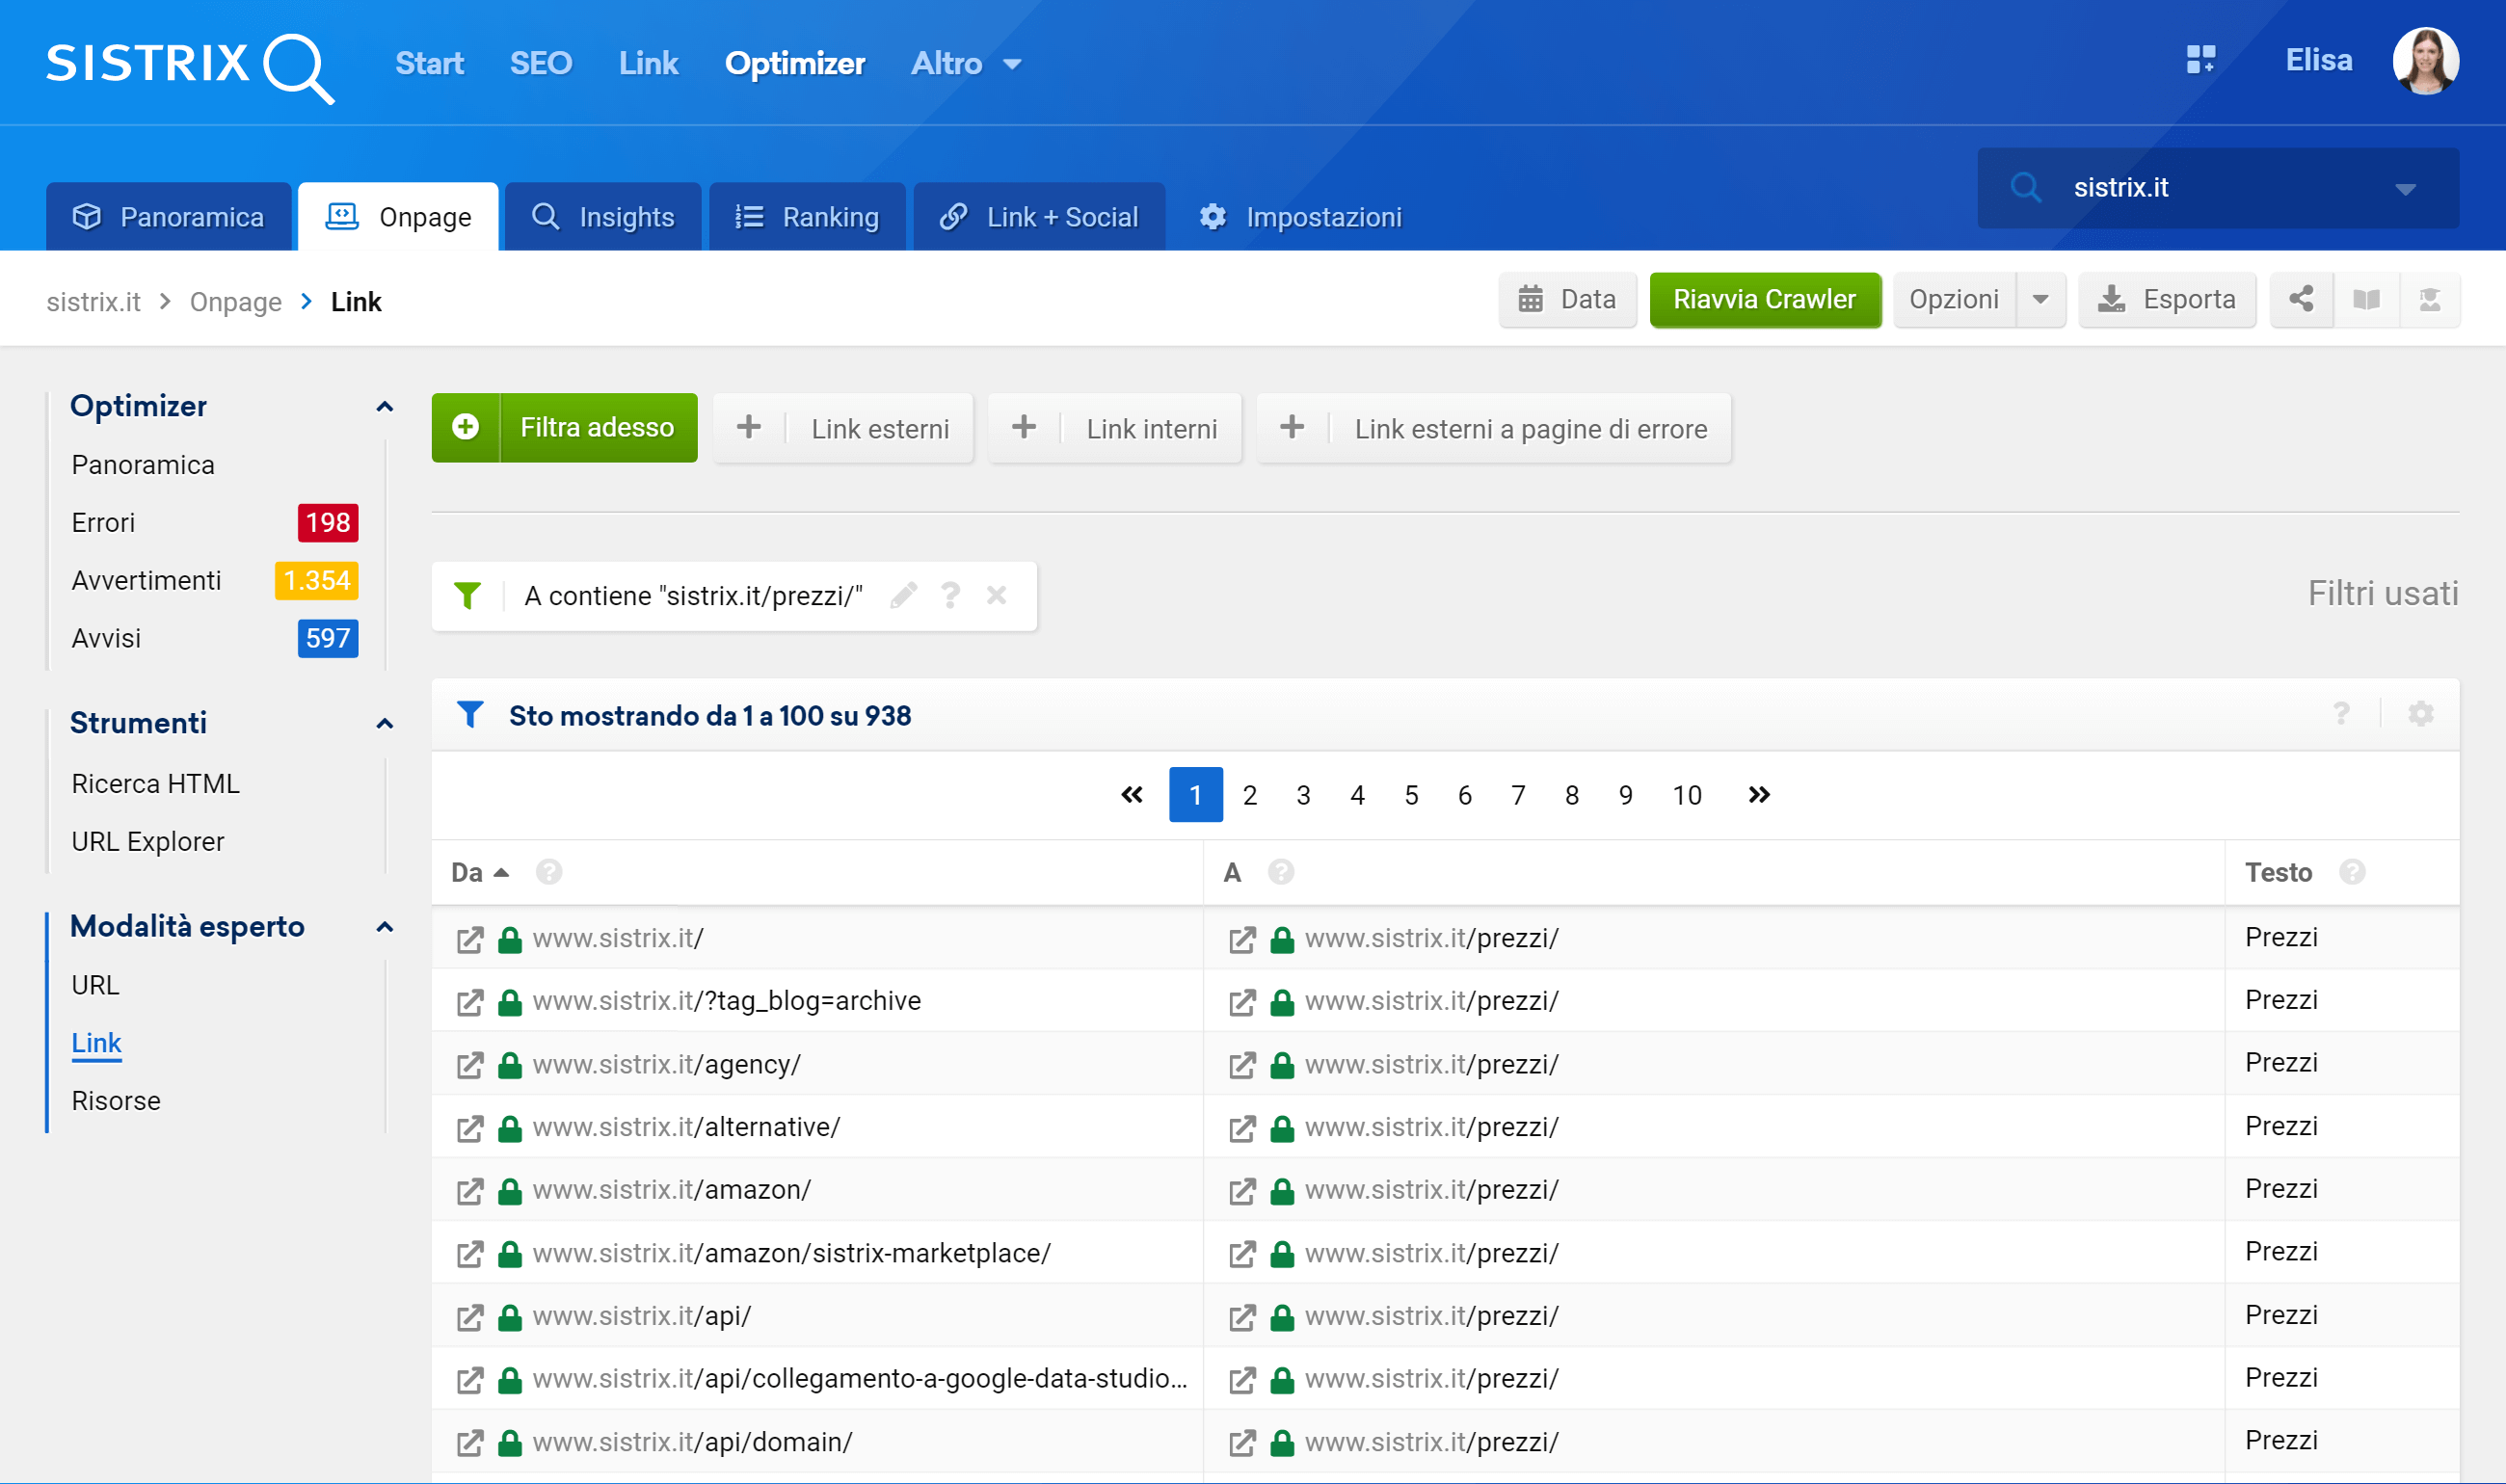Open table settings gear icon
The width and height of the screenshot is (2506, 1484).
(2420, 713)
